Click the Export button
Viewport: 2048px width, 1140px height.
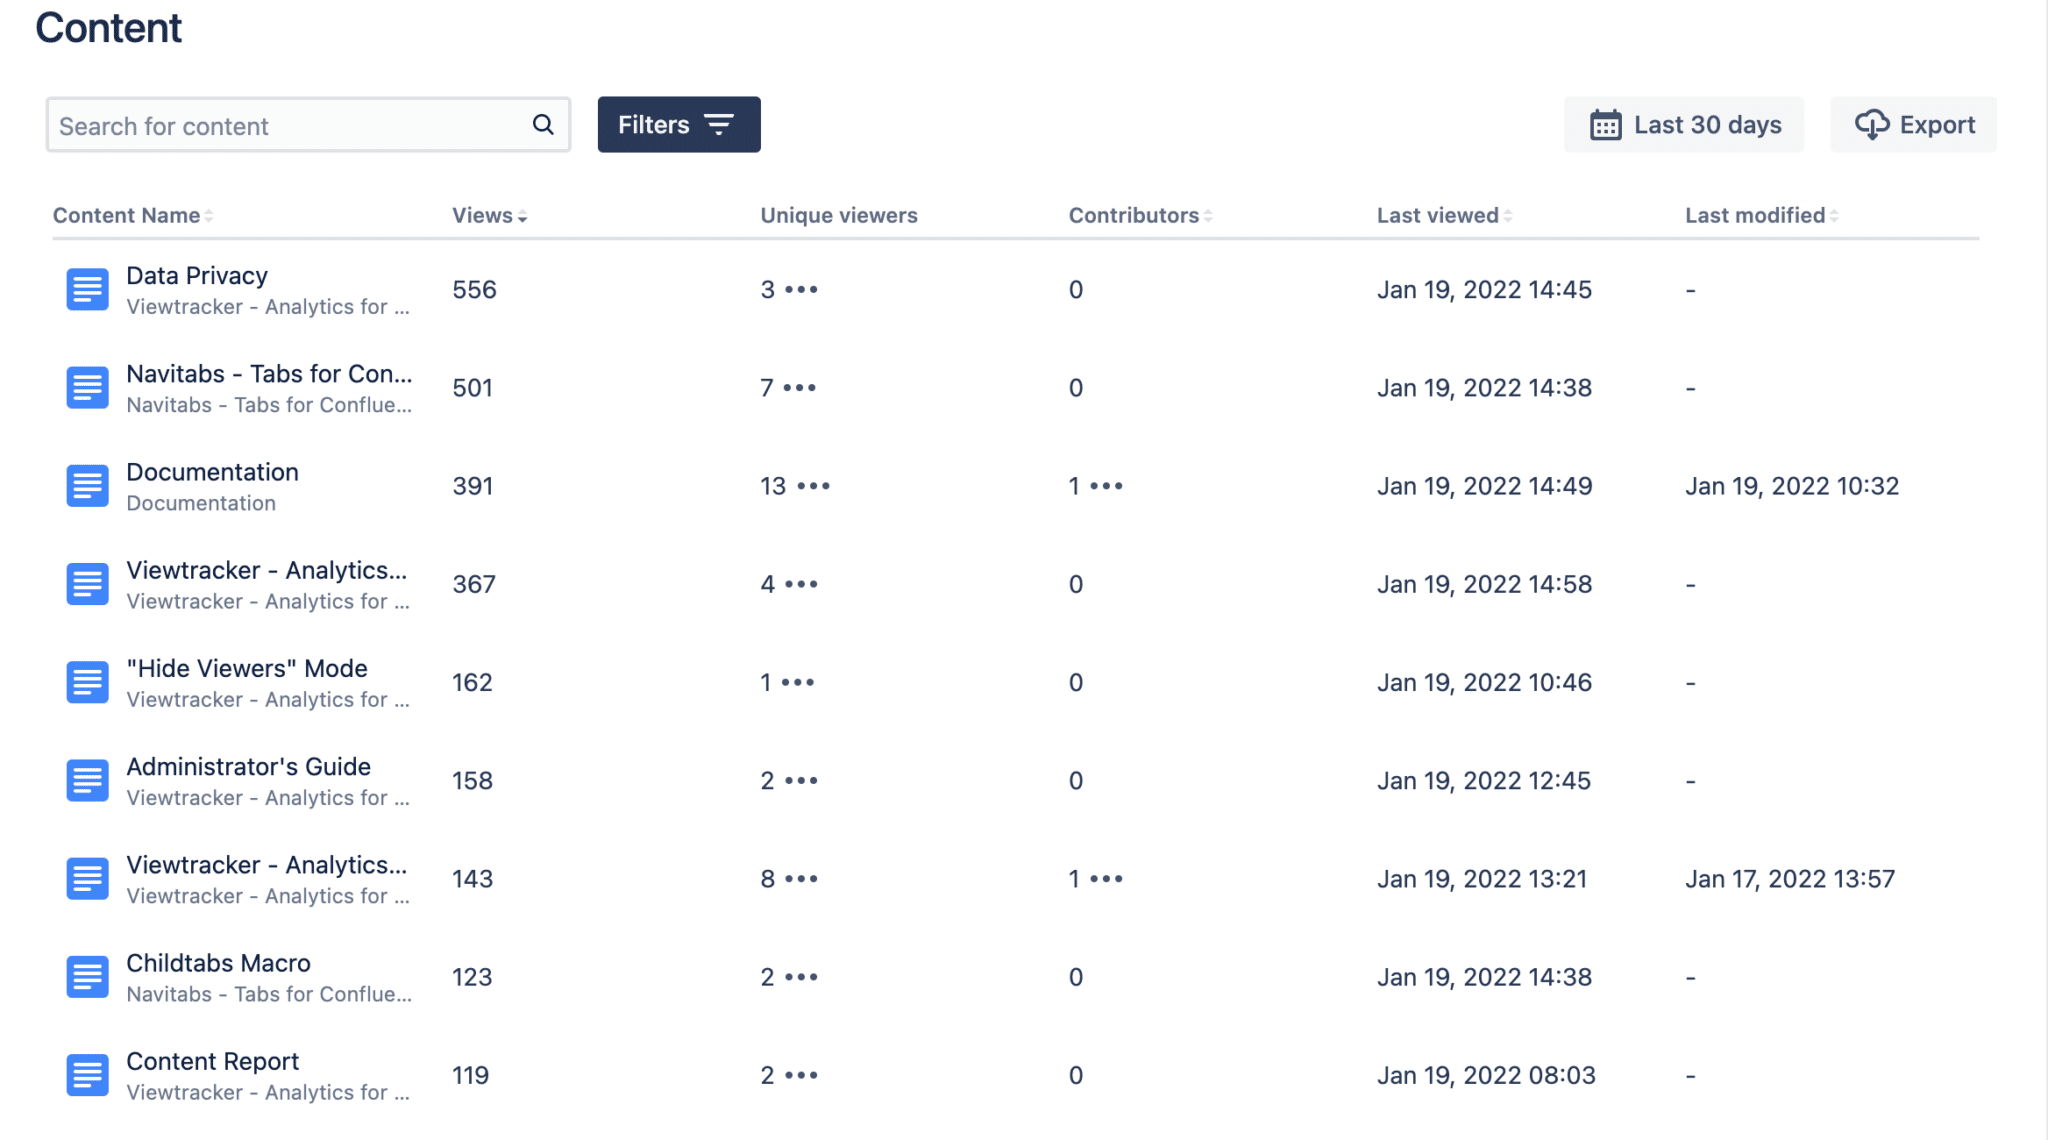click(1914, 124)
